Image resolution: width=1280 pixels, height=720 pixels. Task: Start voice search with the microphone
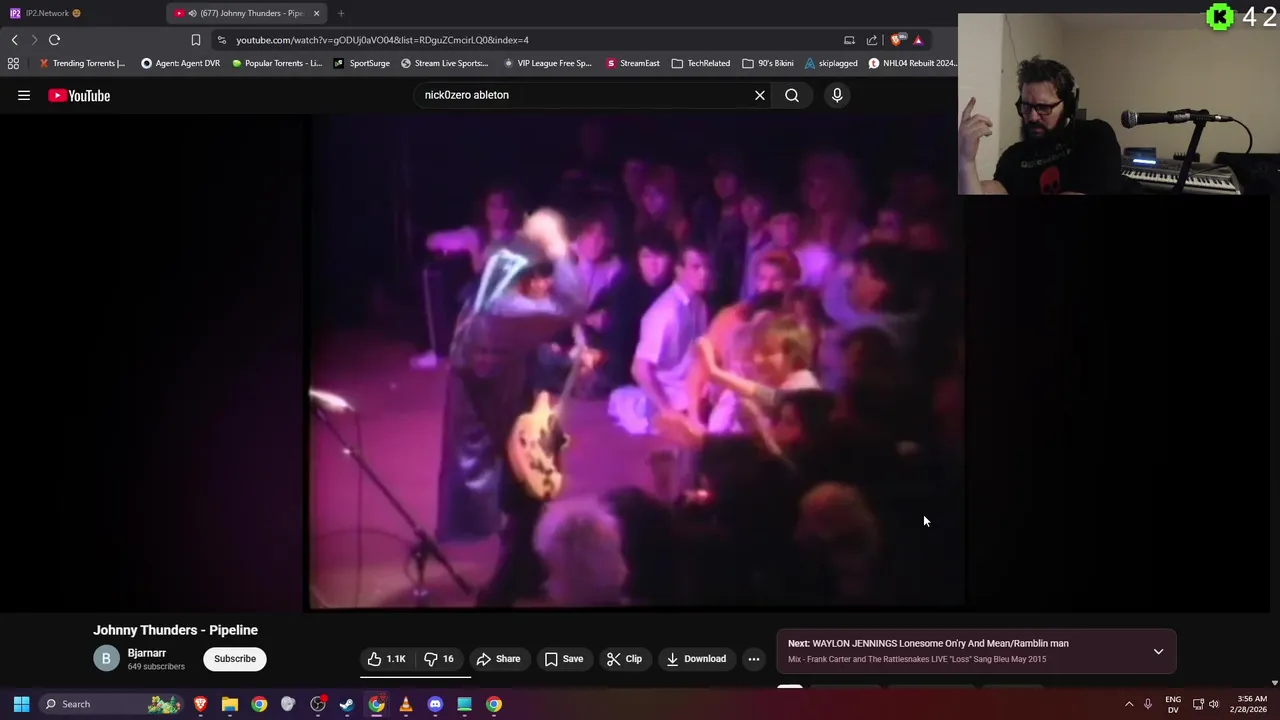pyautogui.click(x=837, y=95)
